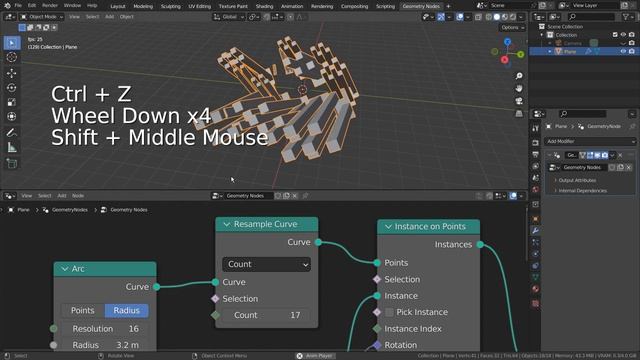Screen dimensions: 640x360
Task: Click the blue Z axis gizmo handle
Action: pyautogui.click(x=507, y=42)
